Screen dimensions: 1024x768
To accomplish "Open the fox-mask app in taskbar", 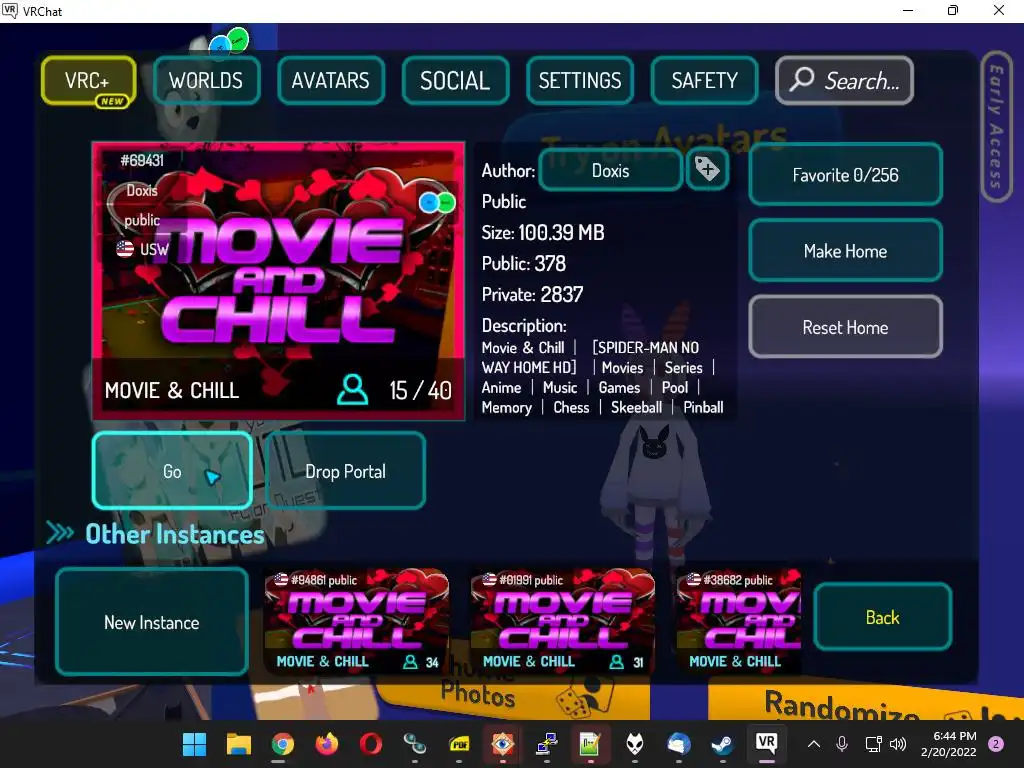I will tap(635, 744).
